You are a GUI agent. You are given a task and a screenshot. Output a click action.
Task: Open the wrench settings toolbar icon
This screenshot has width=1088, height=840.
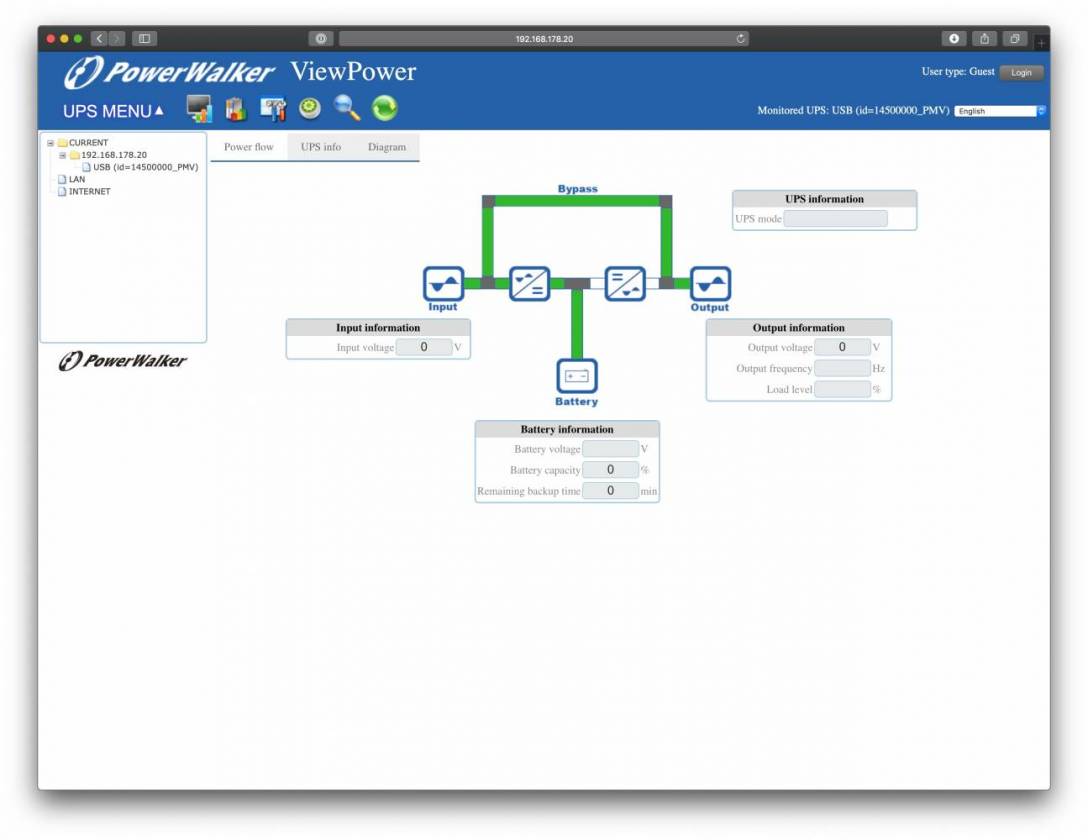coord(272,108)
